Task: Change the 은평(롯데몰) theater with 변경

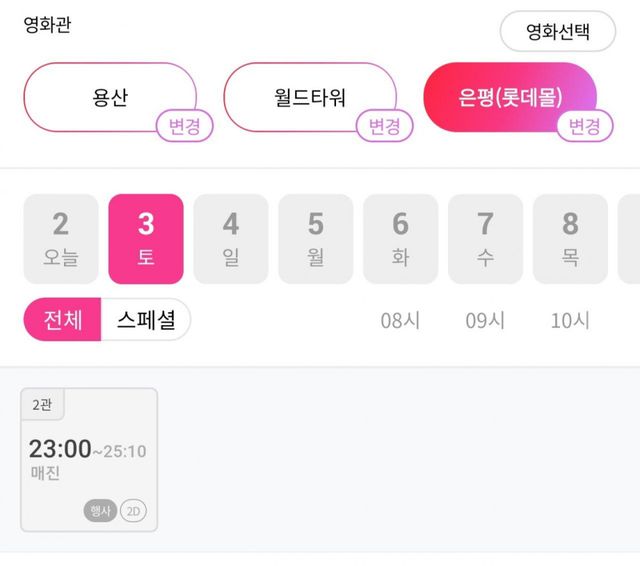Action: coord(584,127)
